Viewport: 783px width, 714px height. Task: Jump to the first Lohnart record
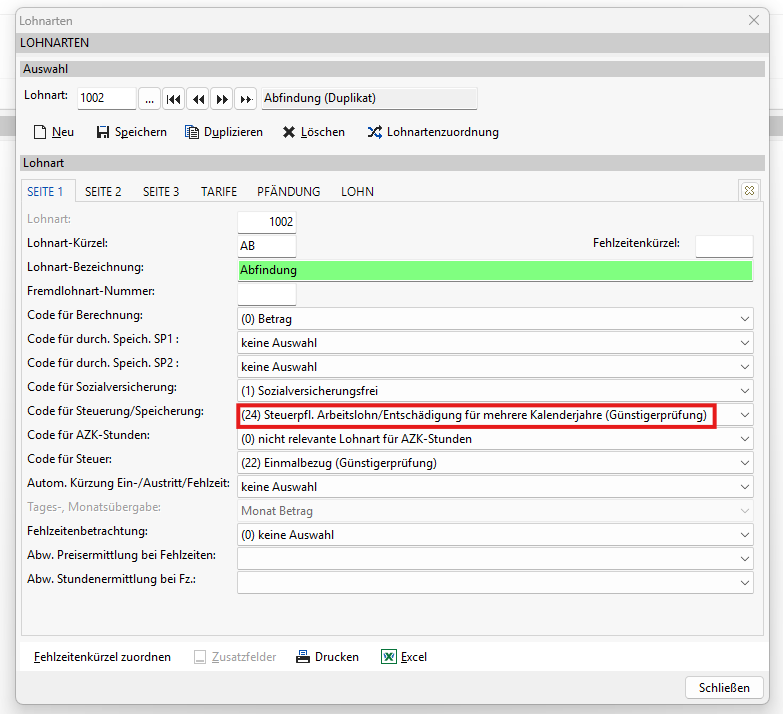tap(173, 99)
